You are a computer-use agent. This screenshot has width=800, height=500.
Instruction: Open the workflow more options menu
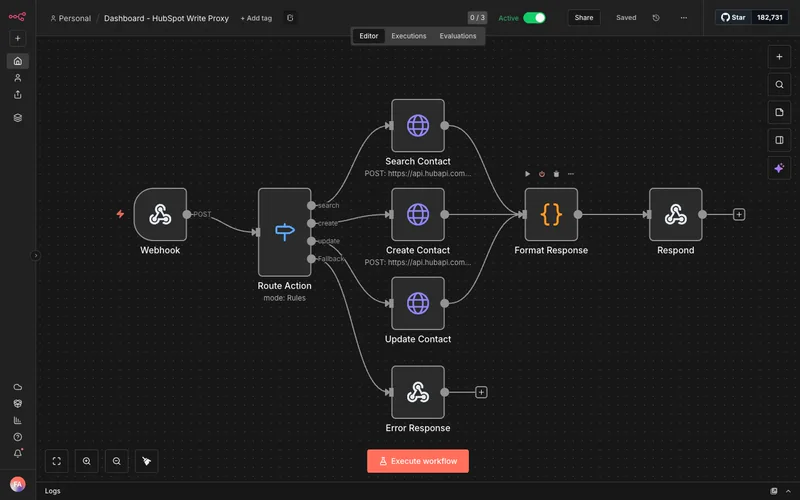coord(684,18)
